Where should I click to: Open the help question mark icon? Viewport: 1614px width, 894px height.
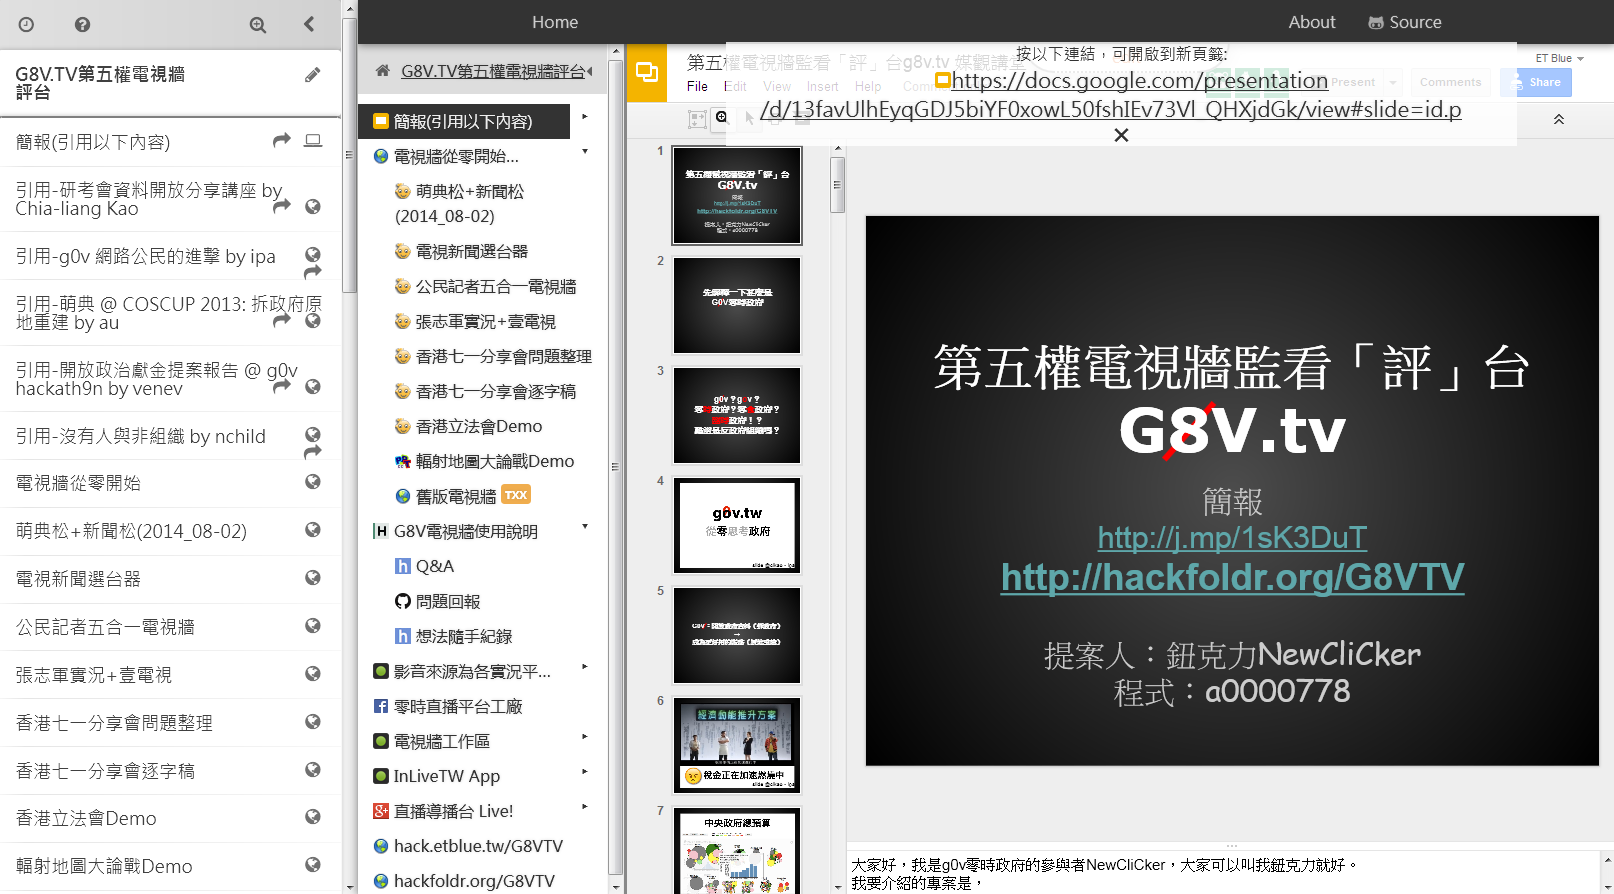point(83,25)
